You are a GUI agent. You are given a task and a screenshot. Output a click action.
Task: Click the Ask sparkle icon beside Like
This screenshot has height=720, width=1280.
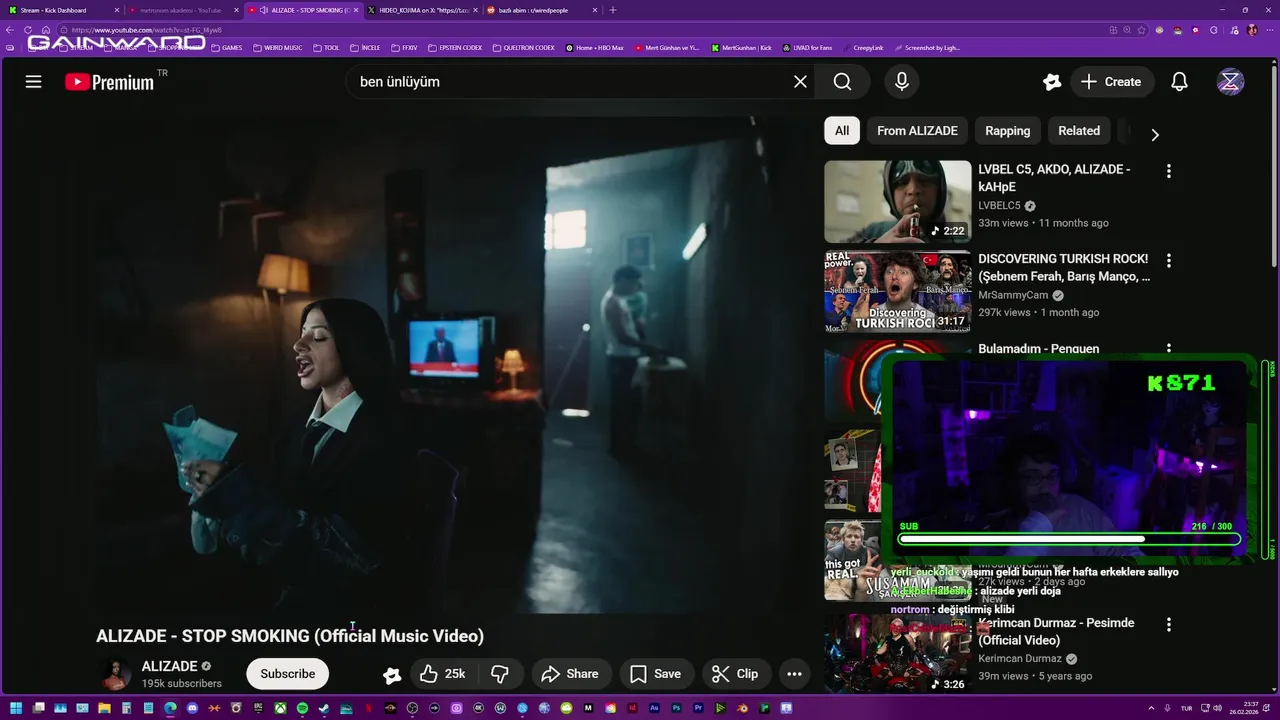click(392, 675)
